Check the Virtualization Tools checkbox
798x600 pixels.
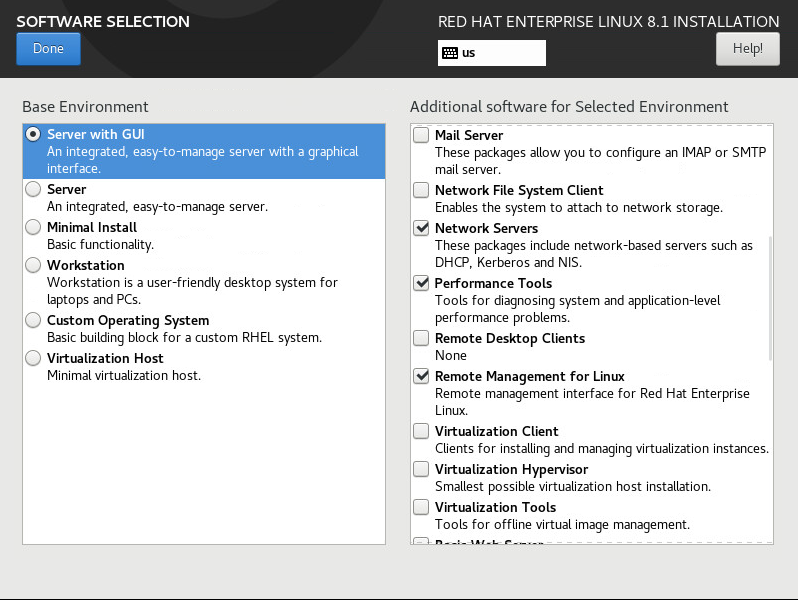point(421,507)
